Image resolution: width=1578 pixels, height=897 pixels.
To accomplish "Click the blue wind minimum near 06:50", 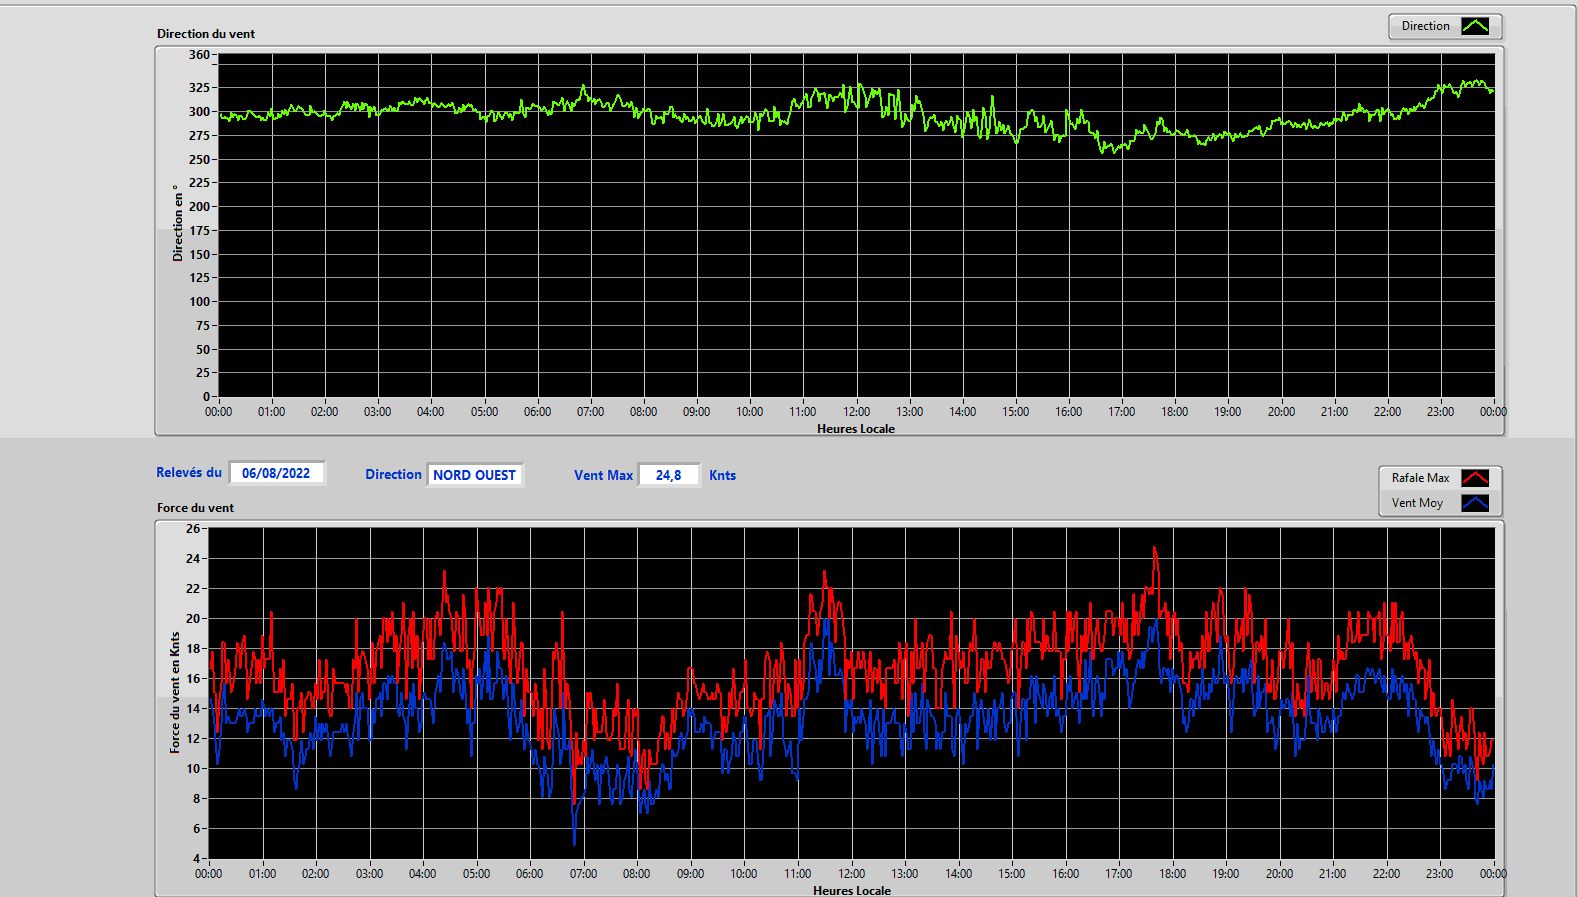I will pos(574,843).
